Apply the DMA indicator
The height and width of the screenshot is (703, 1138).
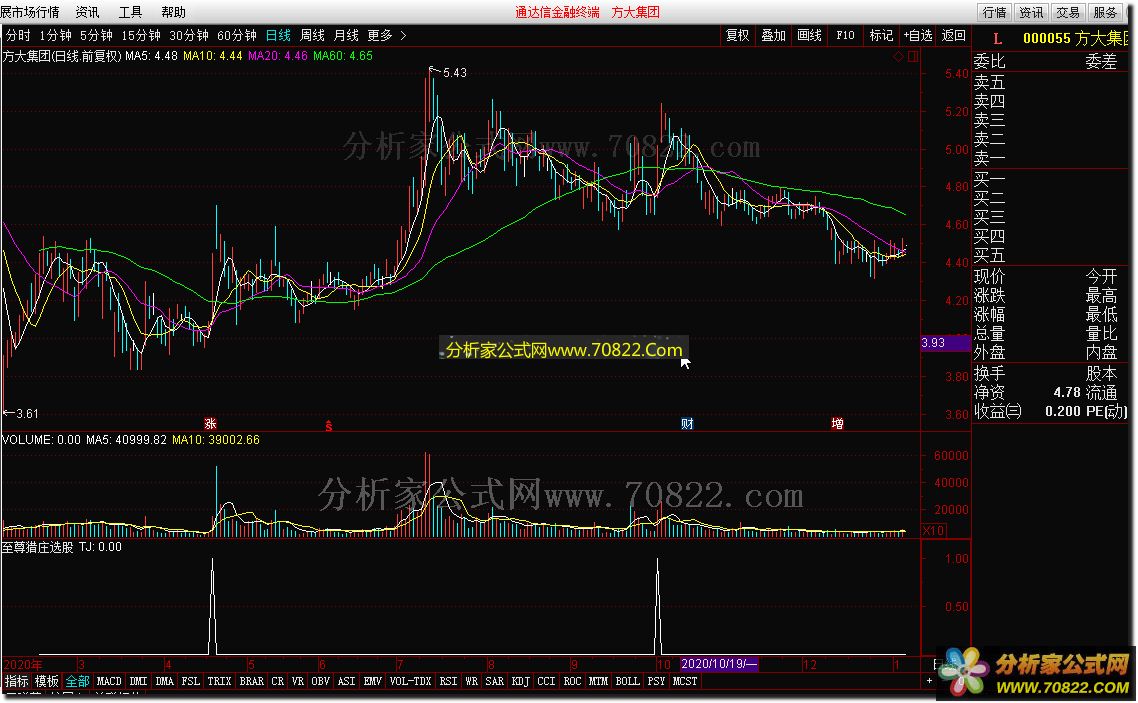coord(164,681)
